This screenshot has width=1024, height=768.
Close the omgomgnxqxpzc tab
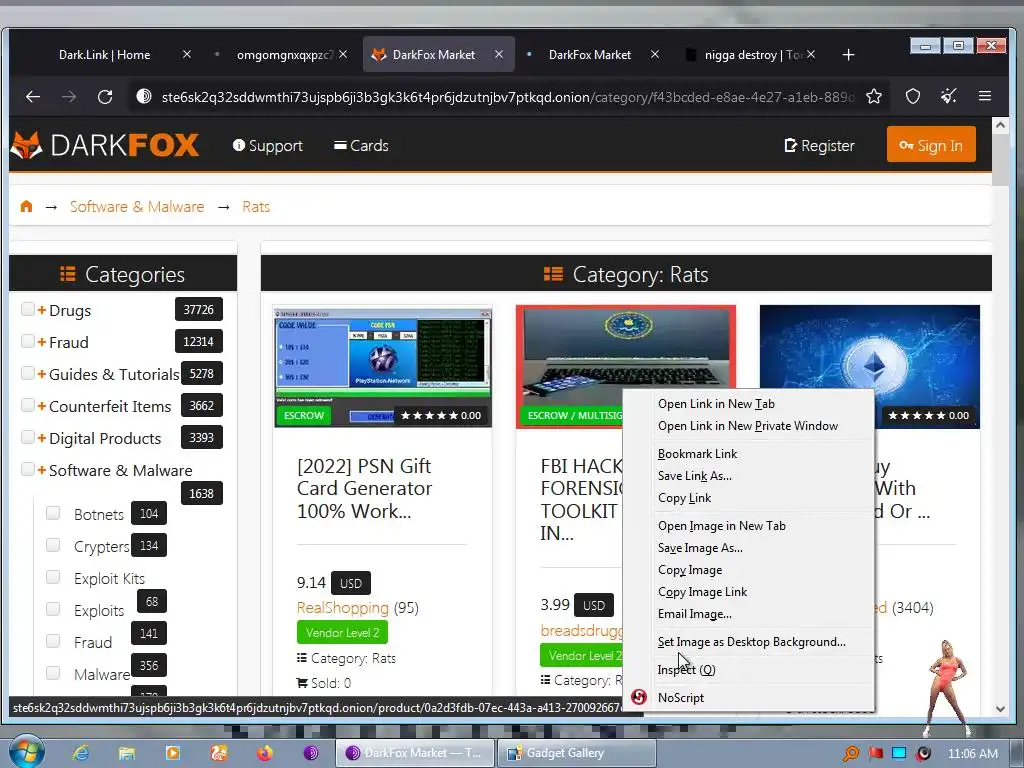point(343,55)
